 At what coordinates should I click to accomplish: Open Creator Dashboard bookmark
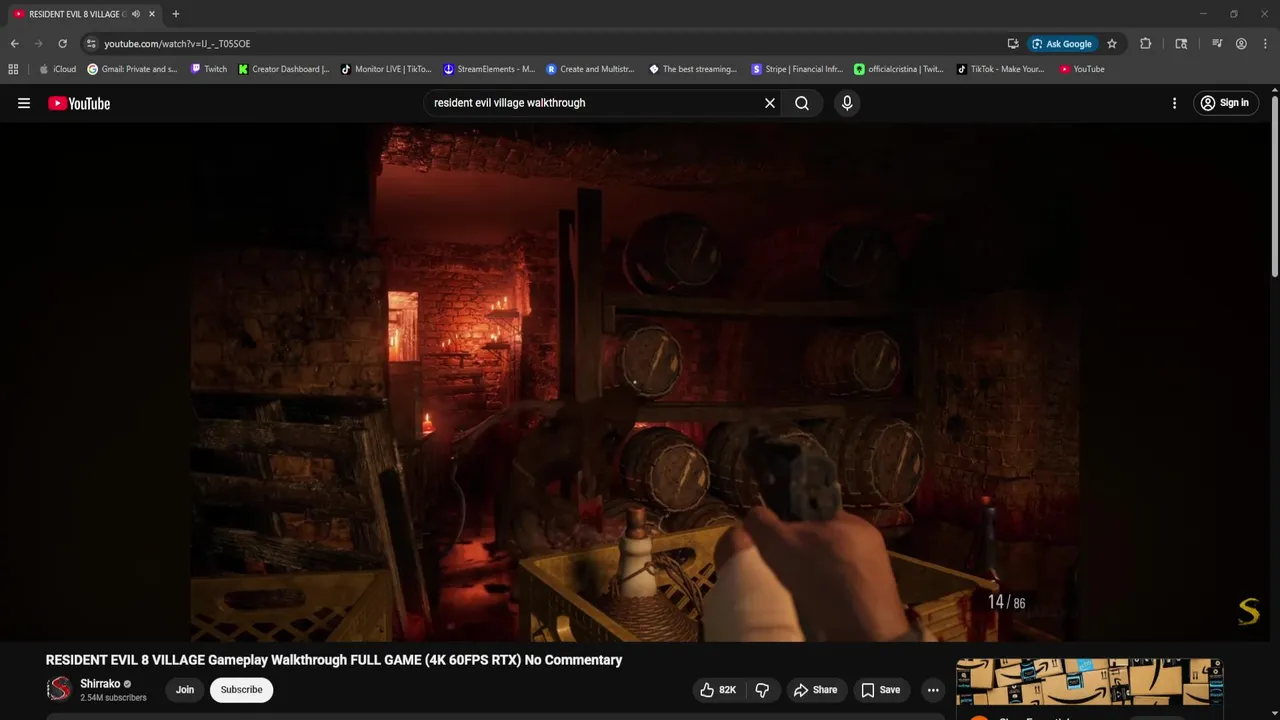(284, 69)
